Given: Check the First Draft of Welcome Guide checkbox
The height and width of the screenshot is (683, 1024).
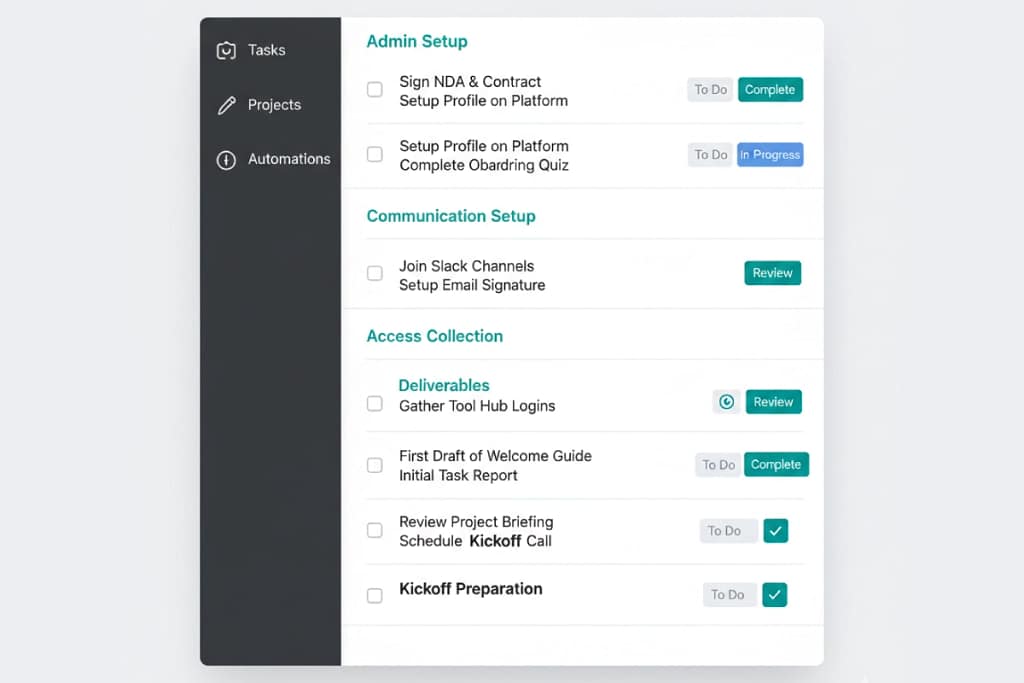Looking at the screenshot, I should (x=374, y=464).
